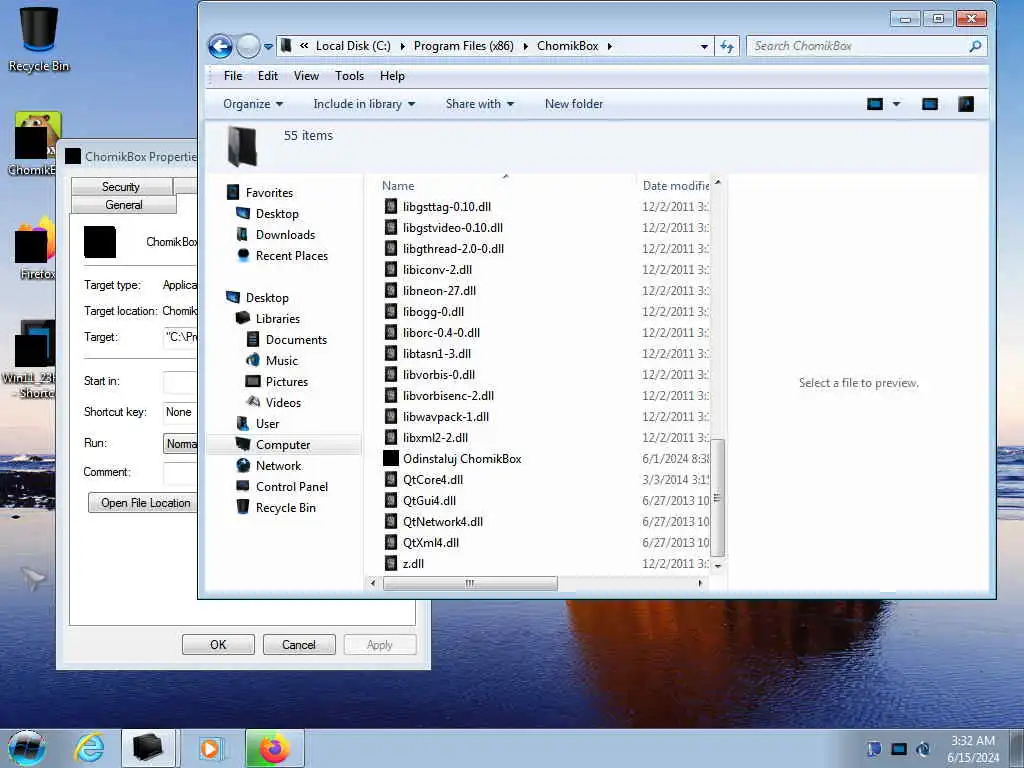Open the View menu
Image resolution: width=1024 pixels, height=768 pixels.
306,76
